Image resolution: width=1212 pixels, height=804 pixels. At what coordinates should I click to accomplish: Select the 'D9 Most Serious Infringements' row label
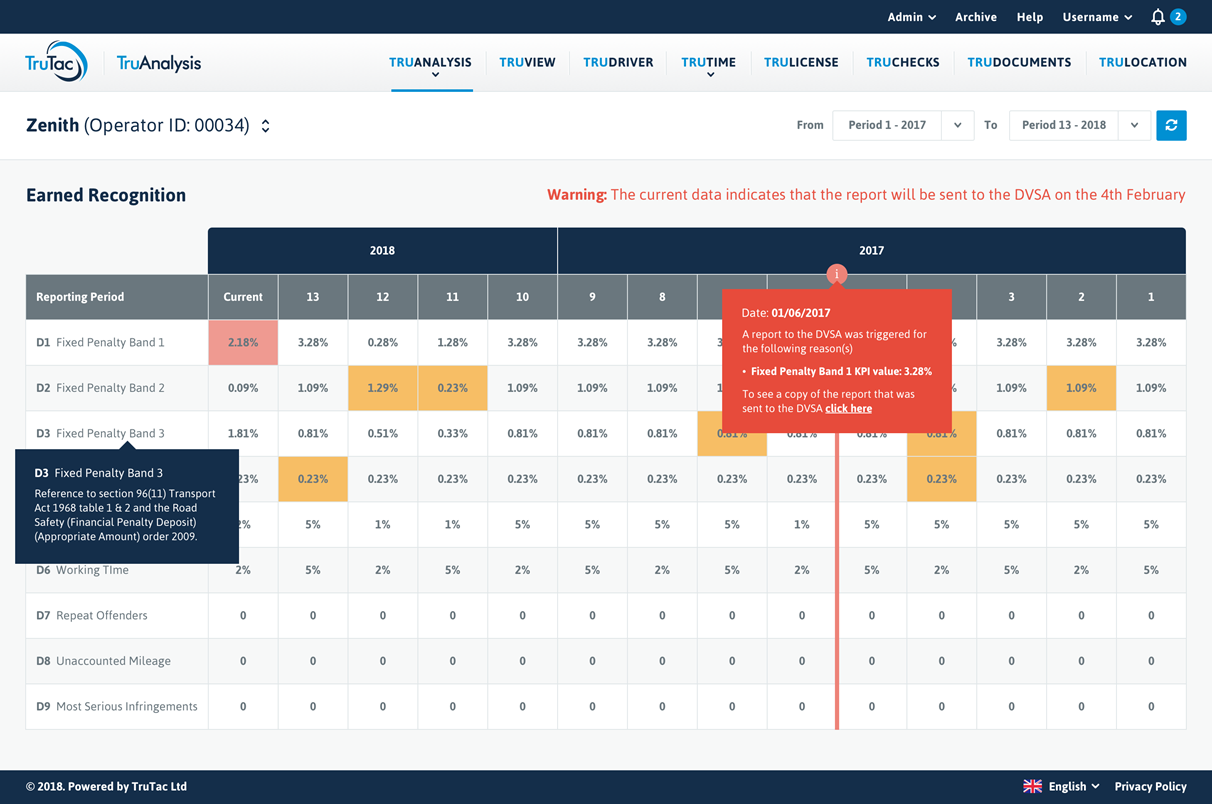(117, 707)
